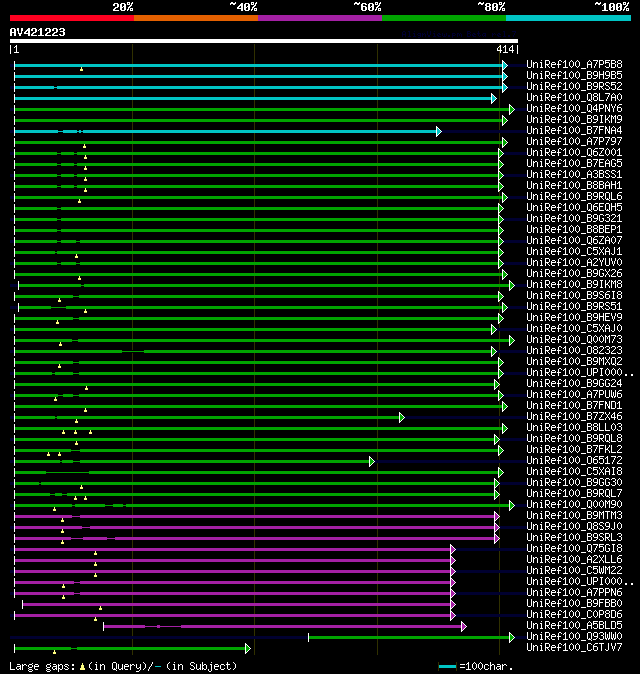Click the UniRef100_A2XLL6 label
The image size is (640, 674).
pyautogui.click(x=574, y=560)
